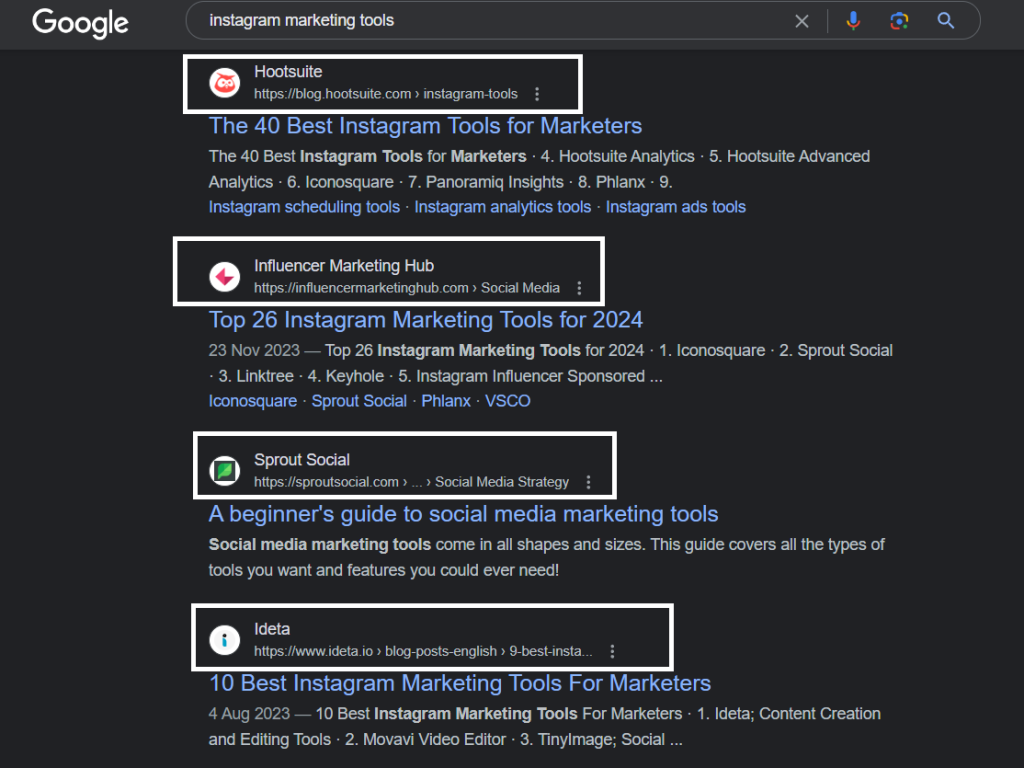
Task: Click the Influencer Marketing Hub favicon
Action: point(225,276)
